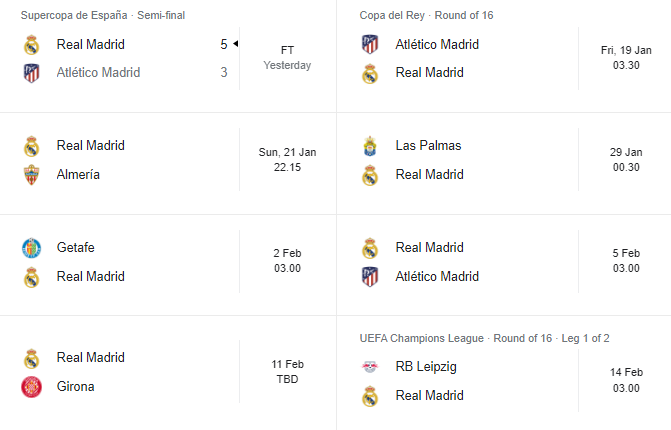Open the 5 Feb Atlético Madrid fixture time

coord(626,261)
